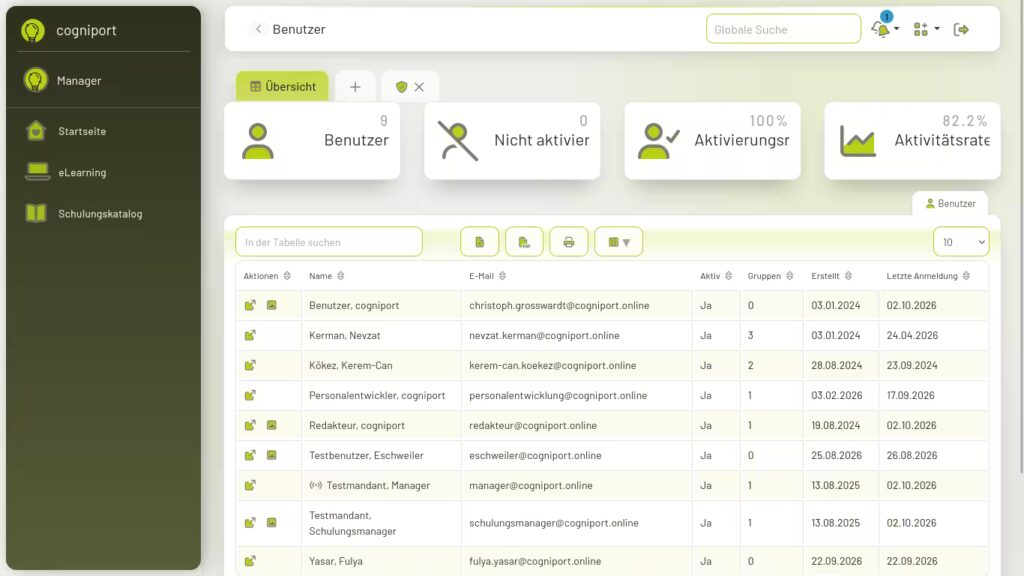
Task: Click the card icon for Testbenutzer, Eschweiler
Action: click(x=272, y=455)
